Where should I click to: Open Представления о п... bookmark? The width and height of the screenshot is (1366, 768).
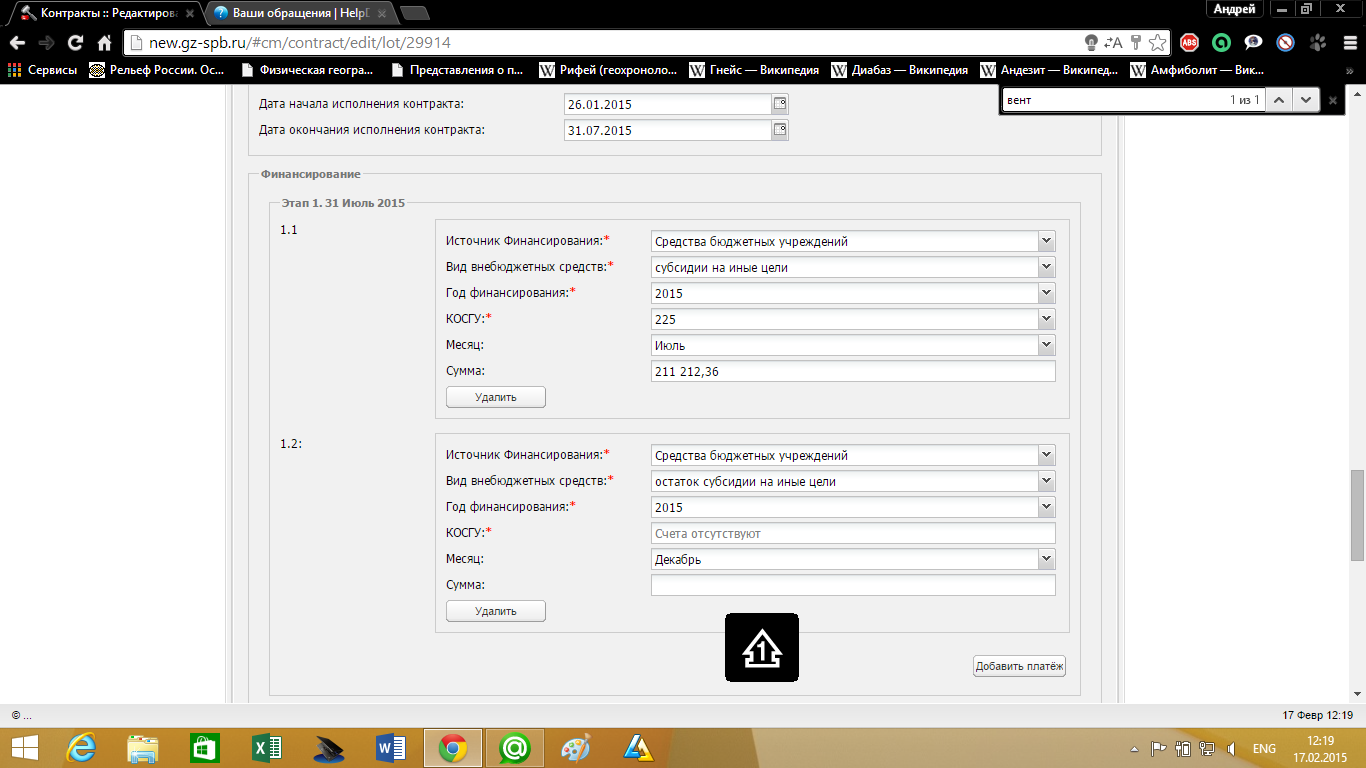point(457,70)
